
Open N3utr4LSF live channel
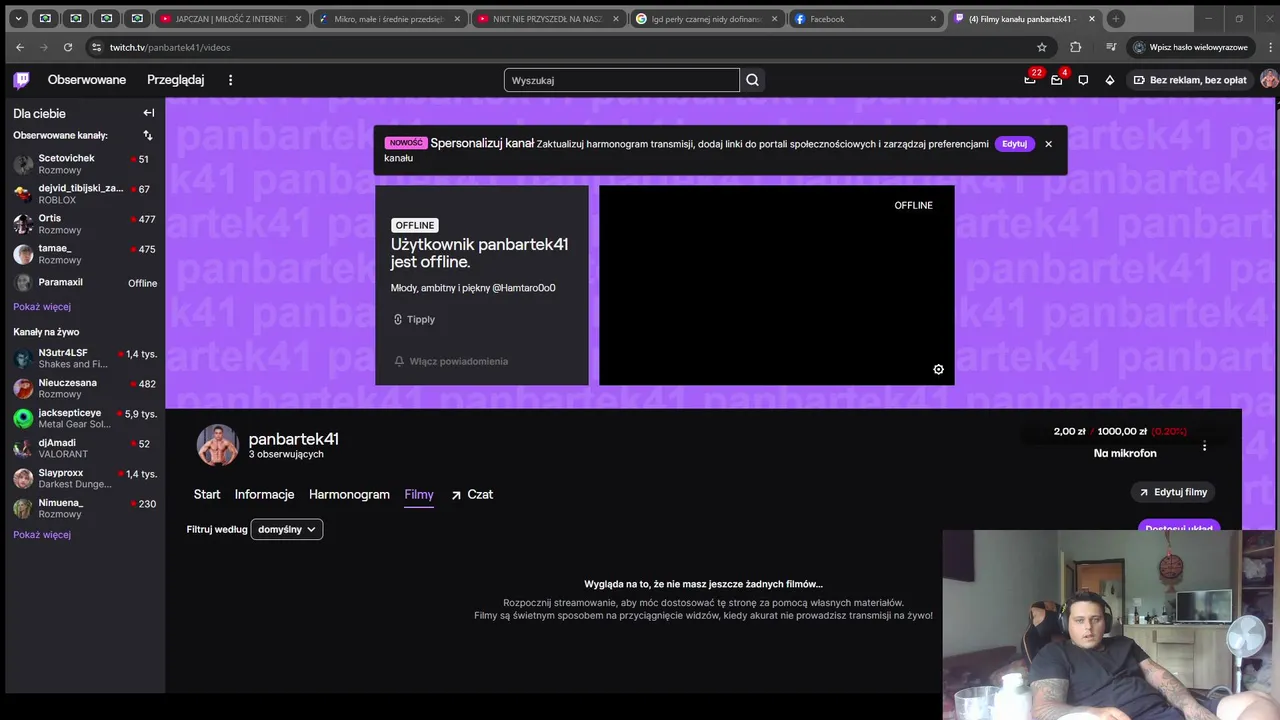[x=85, y=359]
